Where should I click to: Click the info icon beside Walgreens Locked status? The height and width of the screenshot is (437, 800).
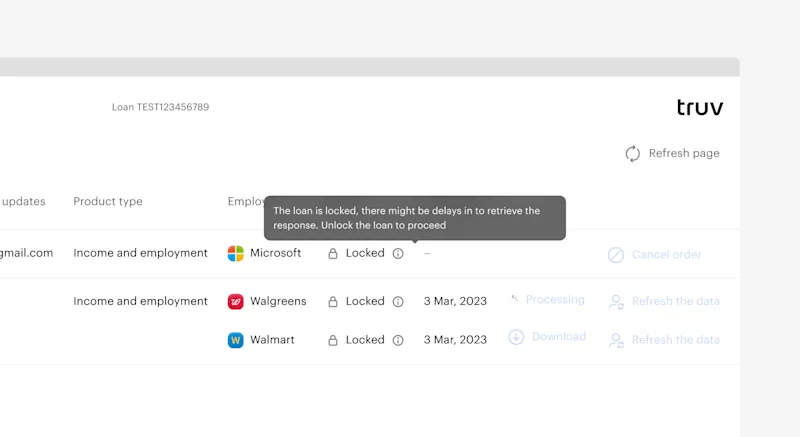pos(398,302)
